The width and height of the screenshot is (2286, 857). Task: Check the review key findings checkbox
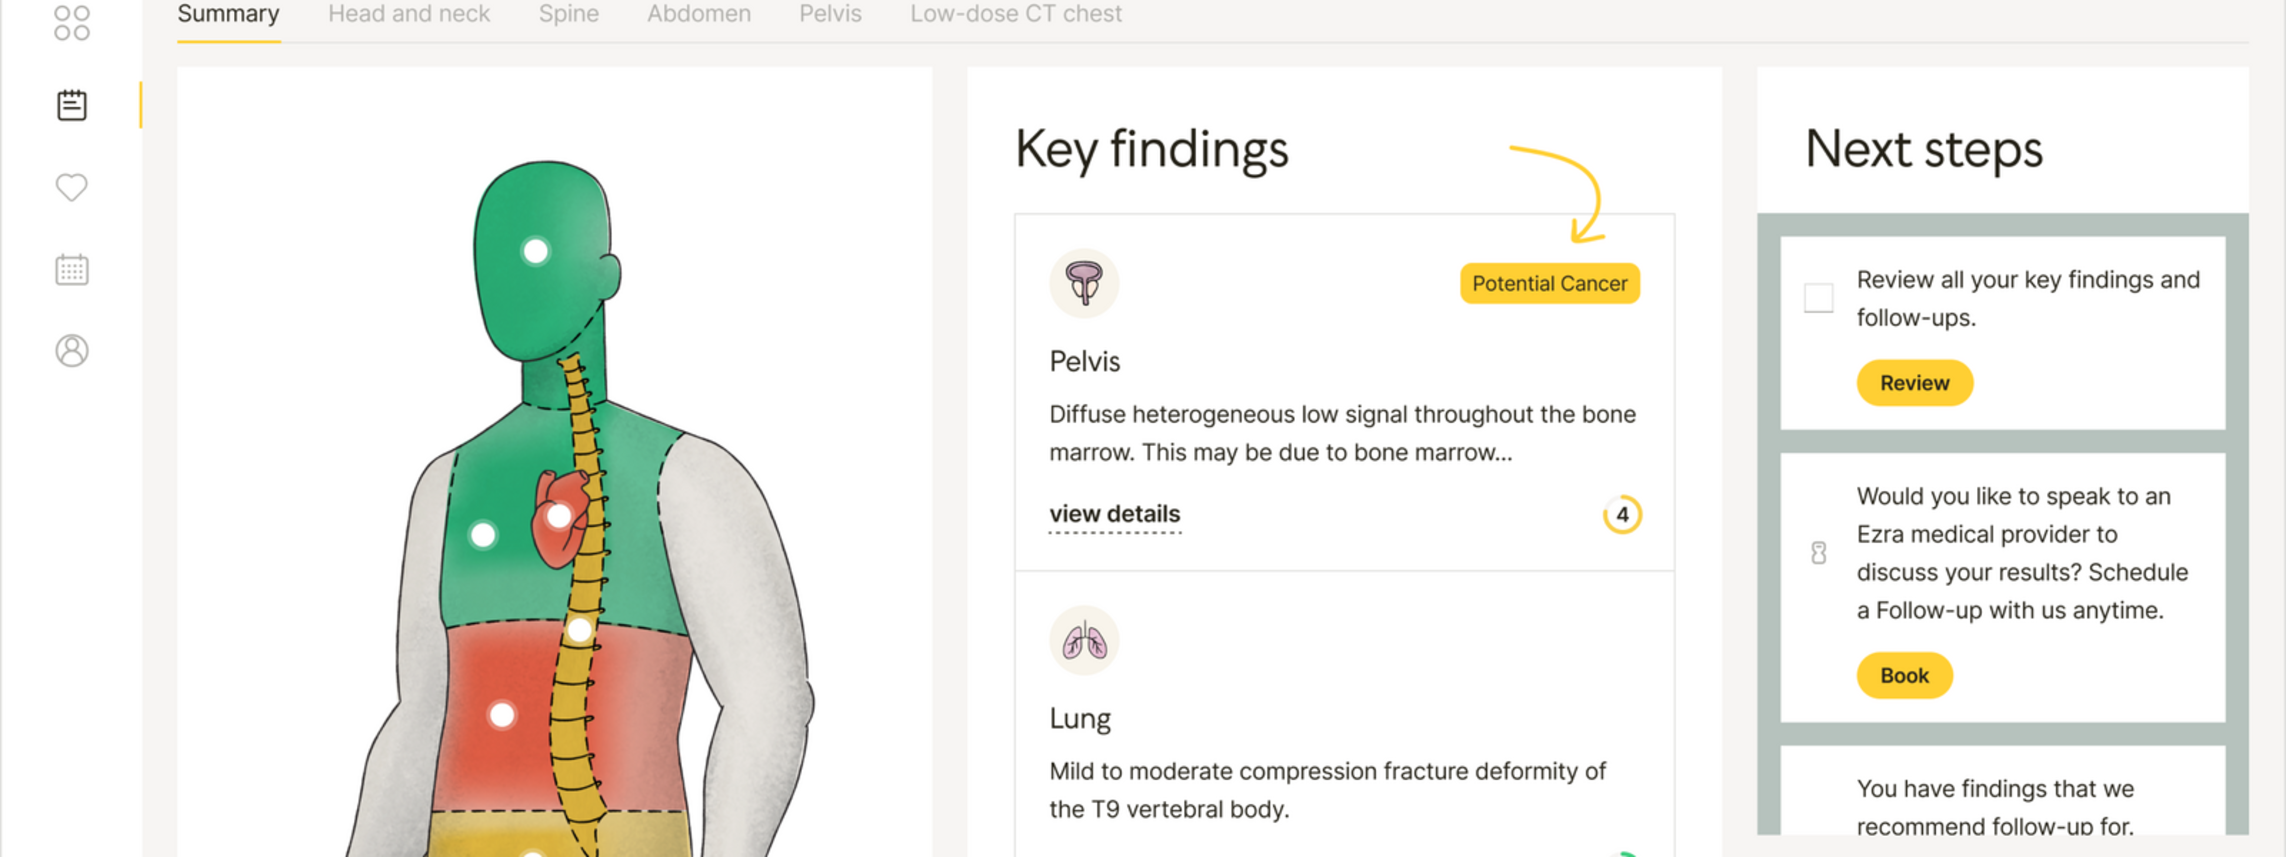(1819, 298)
